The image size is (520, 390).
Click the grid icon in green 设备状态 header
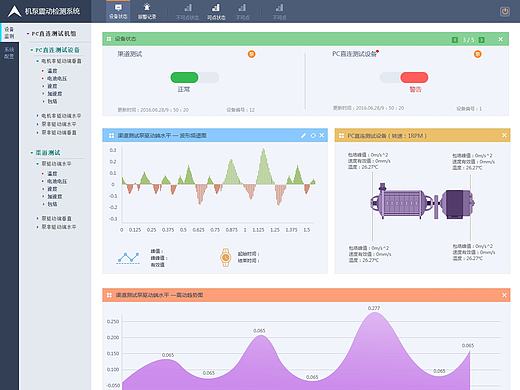tap(109, 39)
